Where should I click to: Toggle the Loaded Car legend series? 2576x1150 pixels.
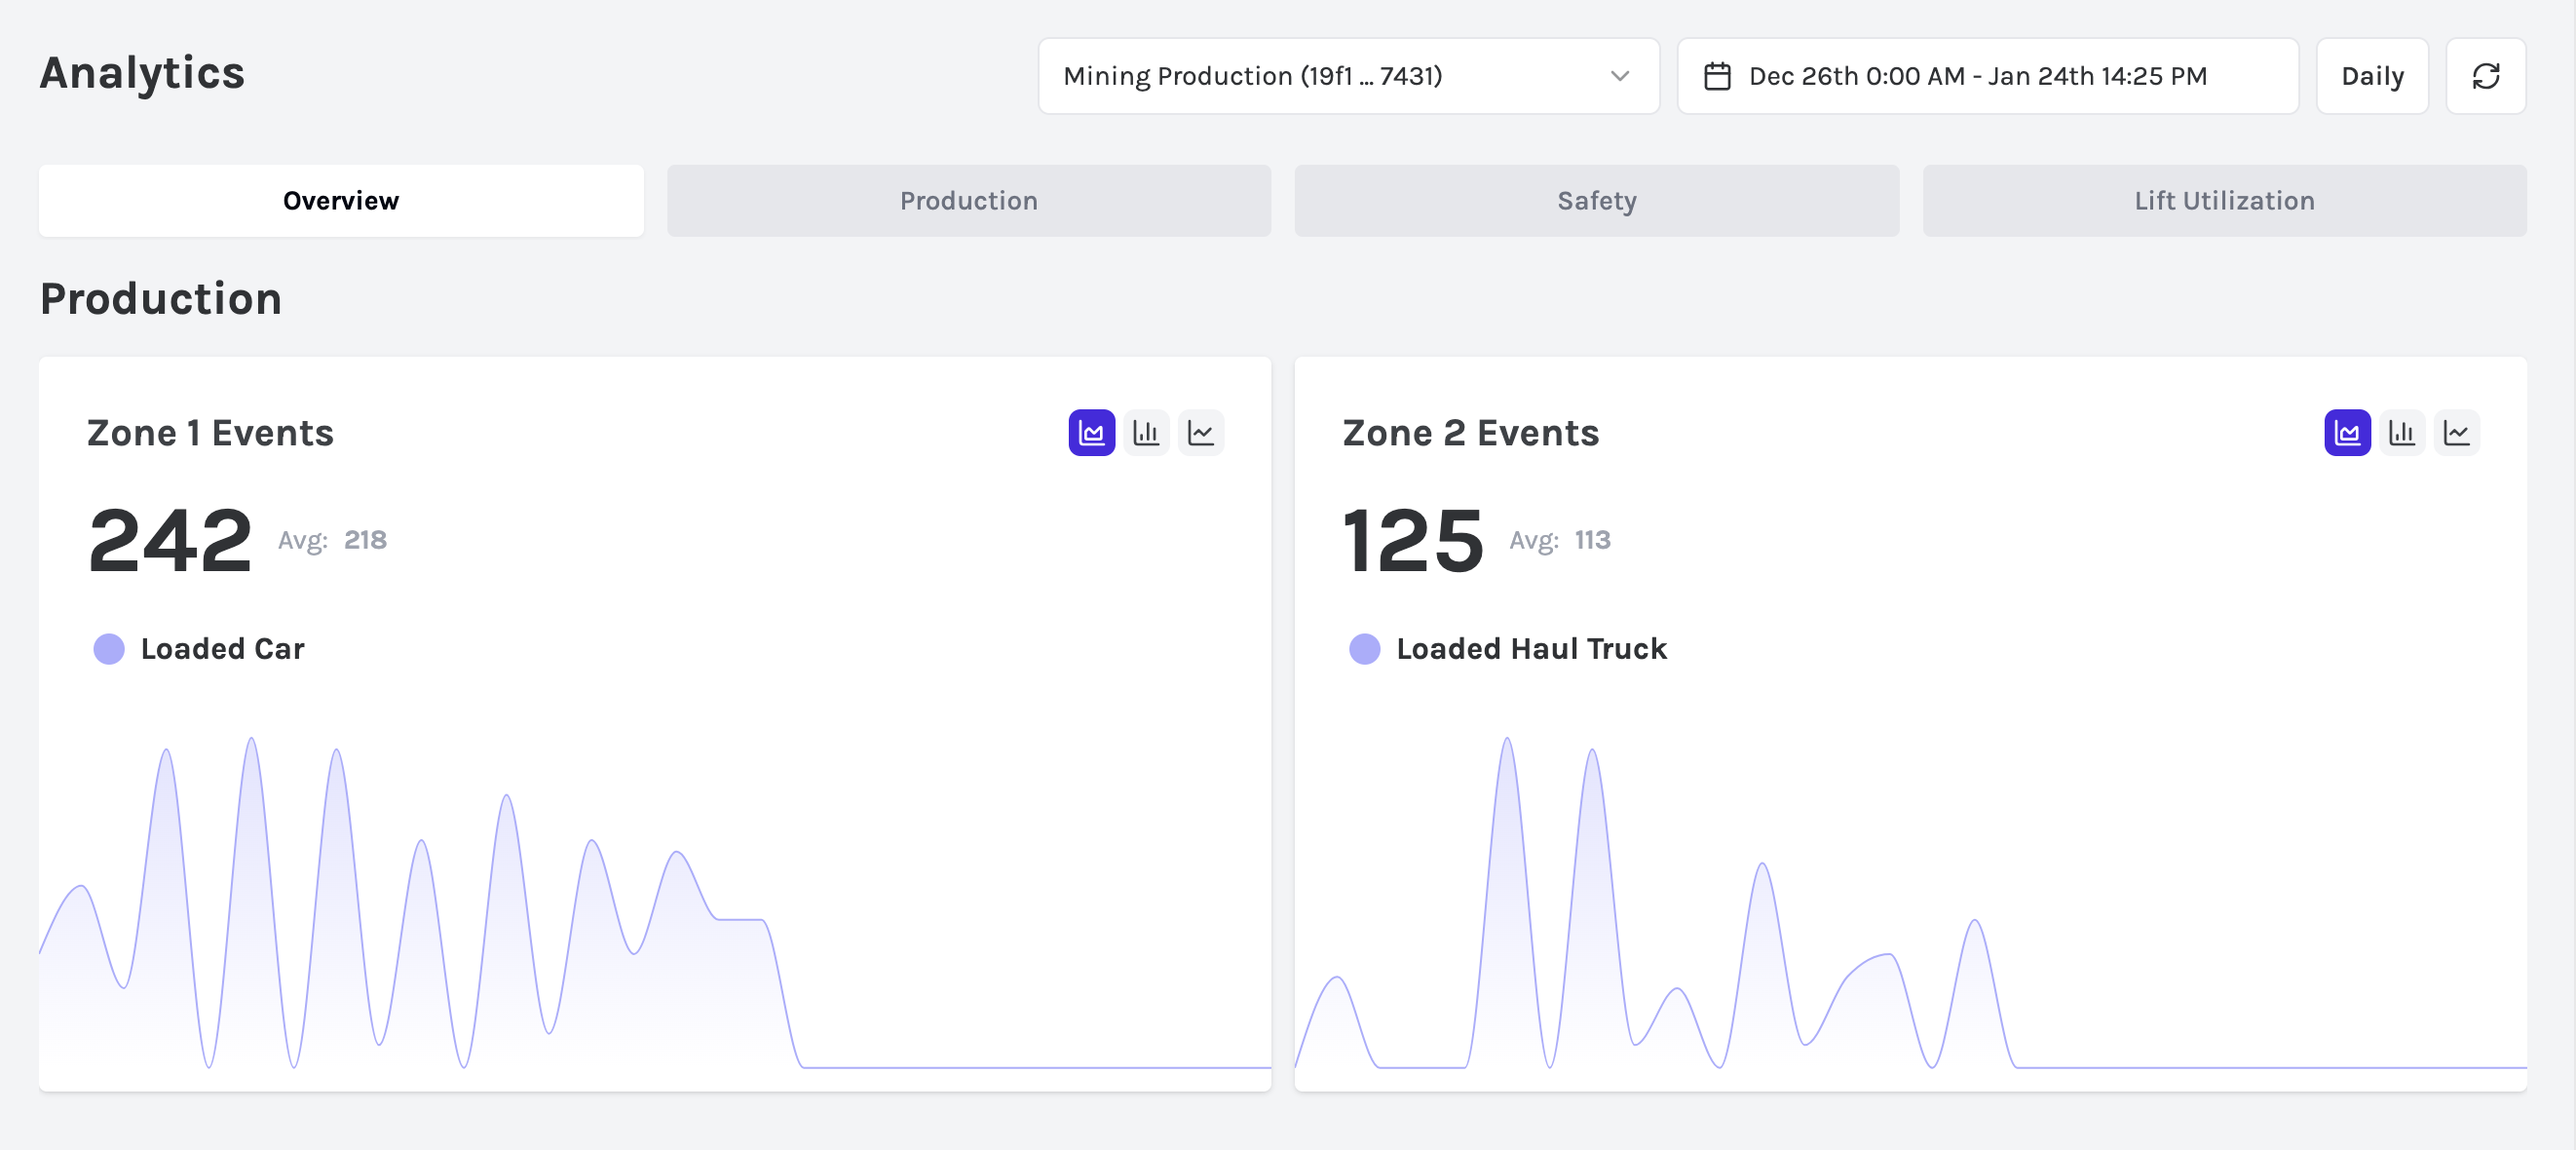(222, 649)
